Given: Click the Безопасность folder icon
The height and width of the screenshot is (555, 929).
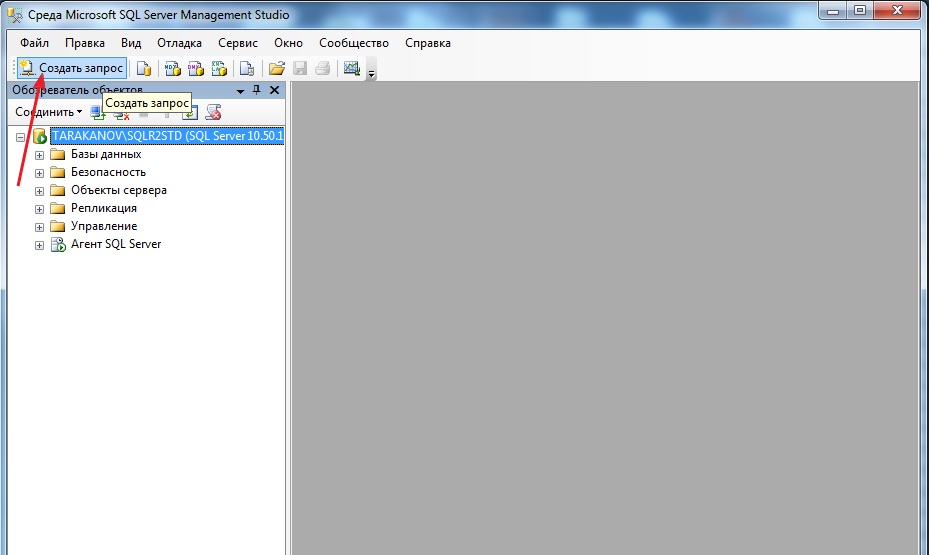Looking at the screenshot, I should tap(57, 172).
